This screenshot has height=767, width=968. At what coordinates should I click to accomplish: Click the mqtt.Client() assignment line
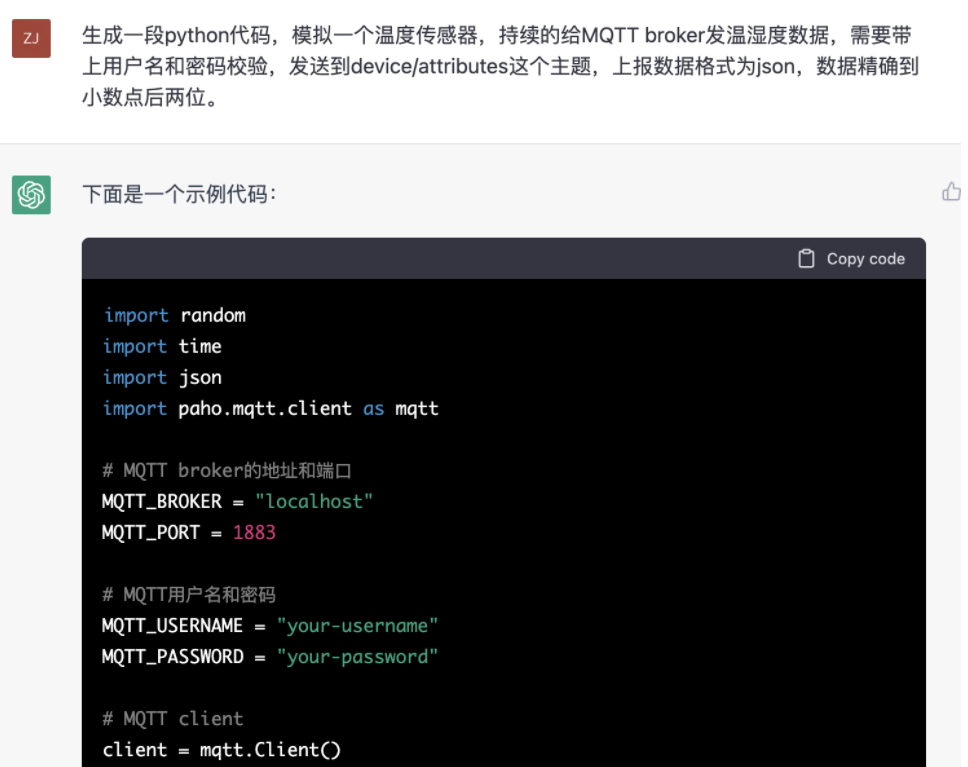pyautogui.click(x=221, y=749)
